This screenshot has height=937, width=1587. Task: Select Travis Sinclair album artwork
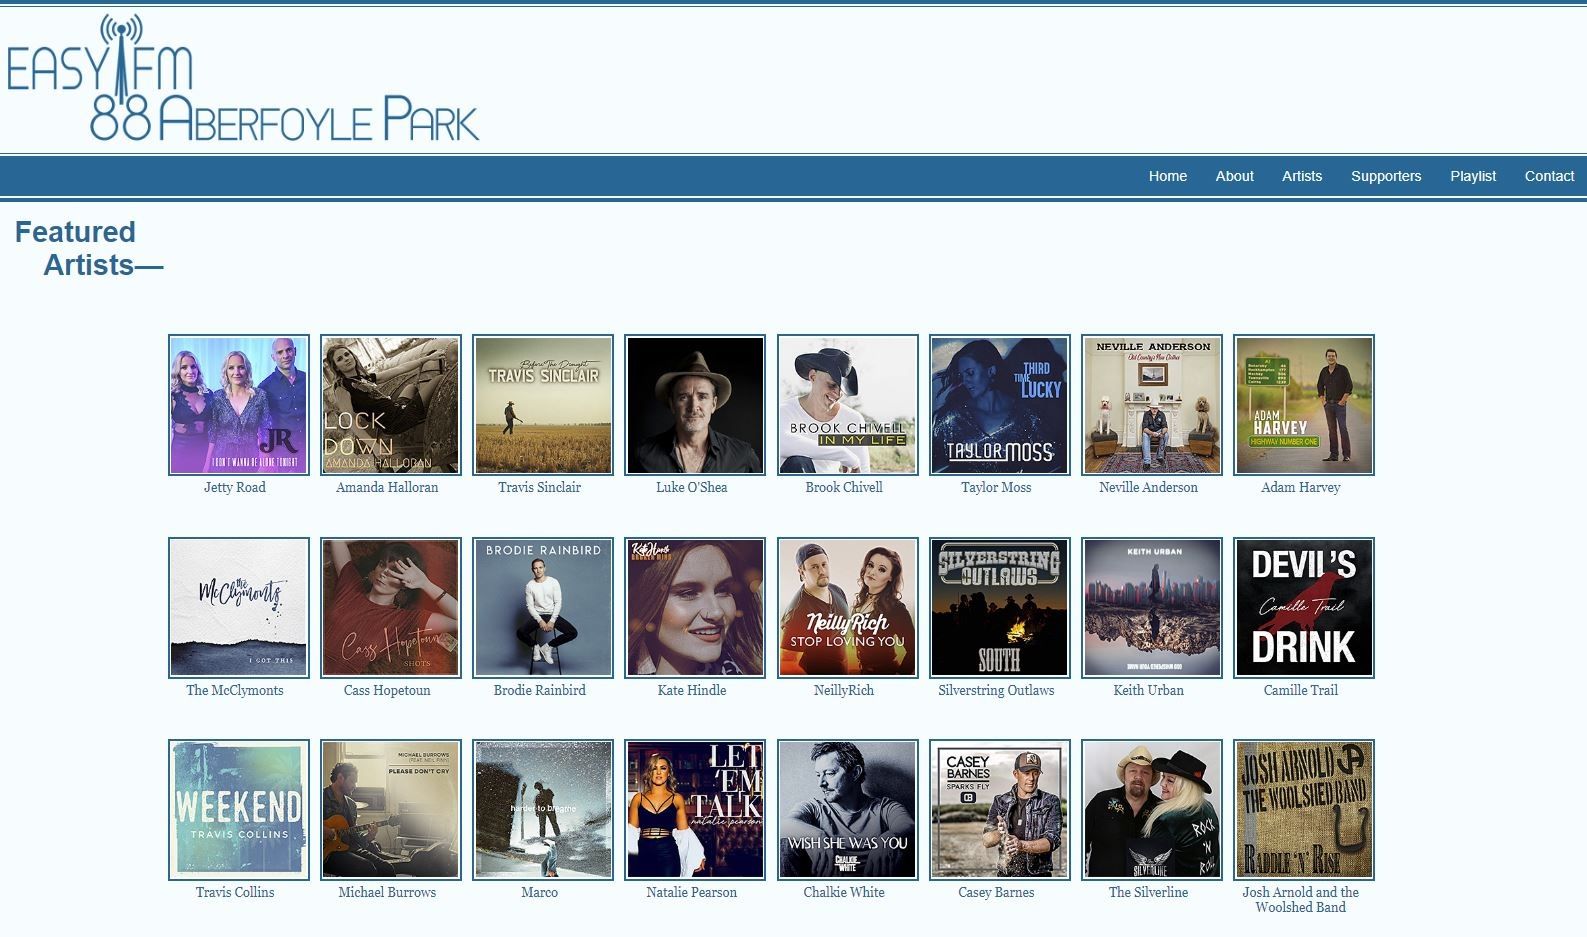543,405
